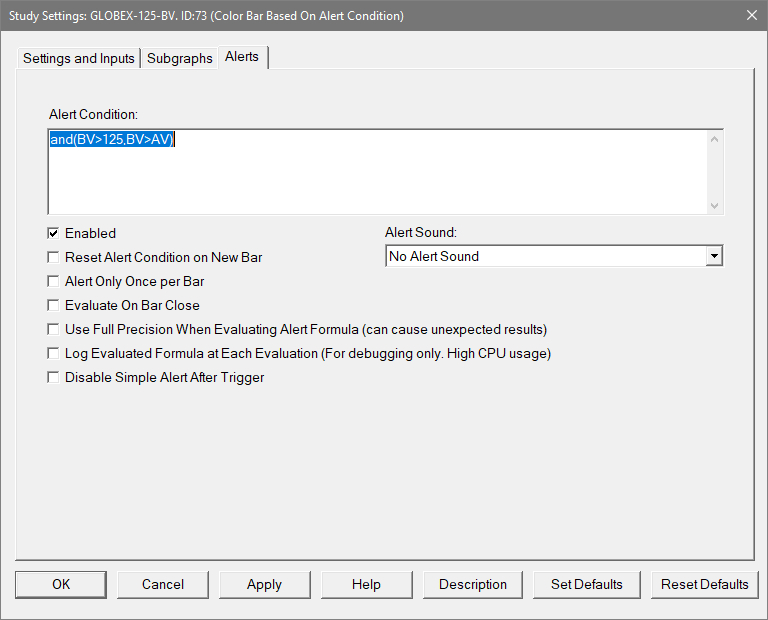Click the Cancel button
The width and height of the screenshot is (768, 620).
163,584
